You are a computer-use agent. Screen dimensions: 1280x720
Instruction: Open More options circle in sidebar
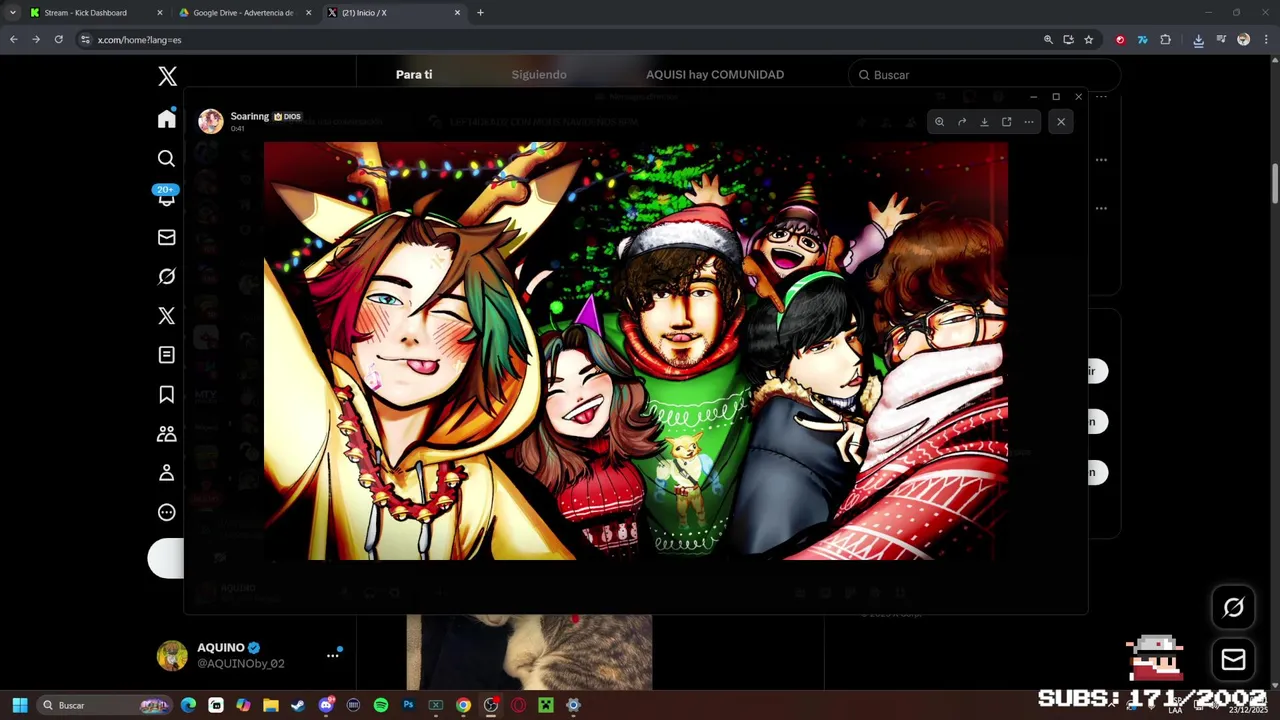[167, 512]
